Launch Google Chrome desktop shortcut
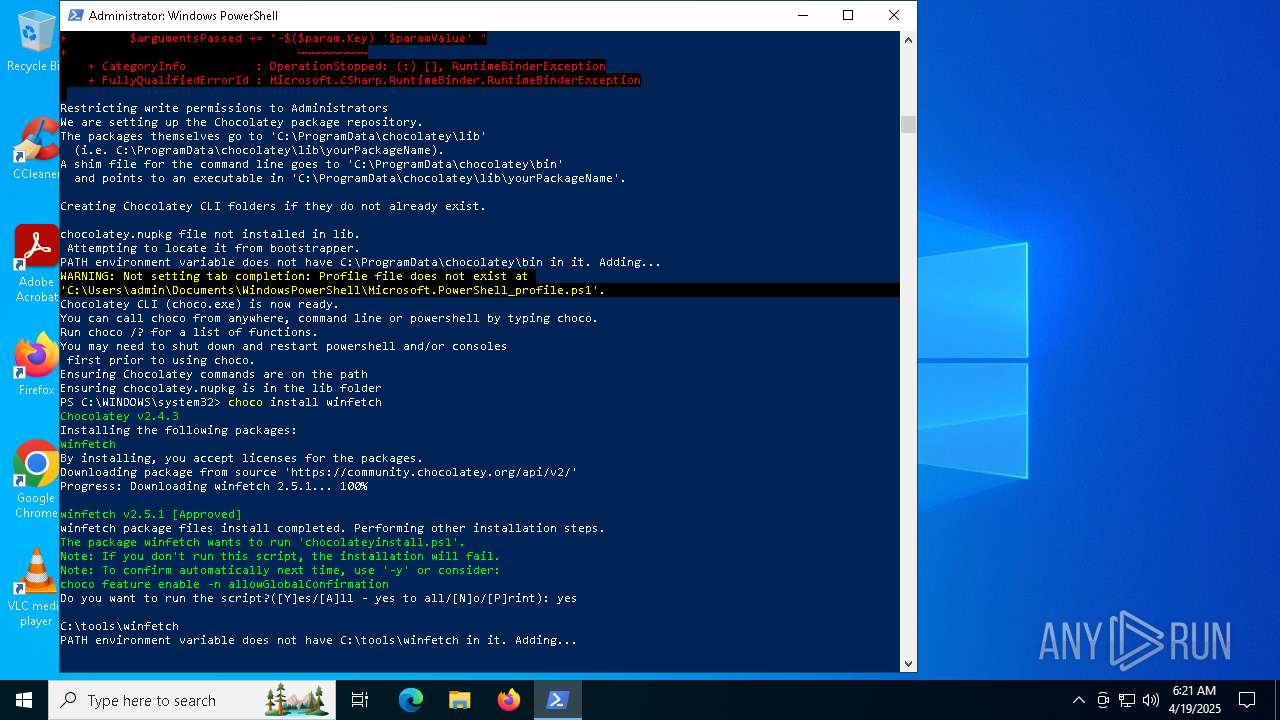Screen dimensions: 1280x720 [x=36, y=480]
